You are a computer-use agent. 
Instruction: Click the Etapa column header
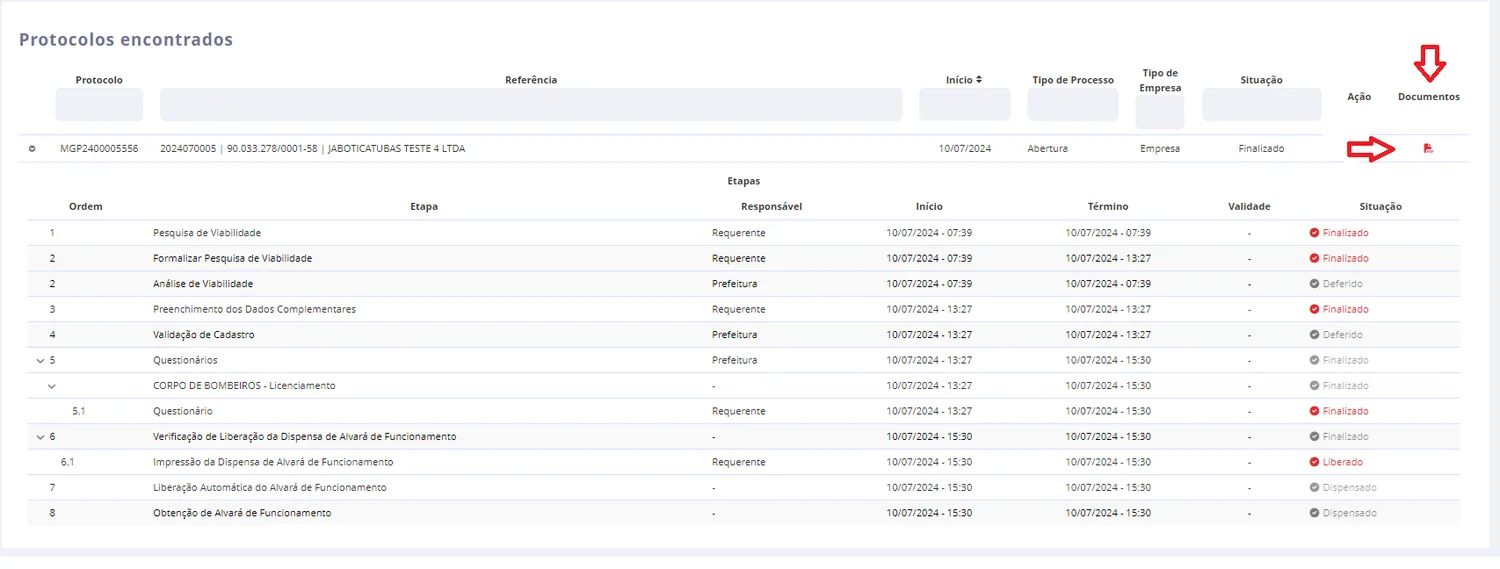pos(424,207)
